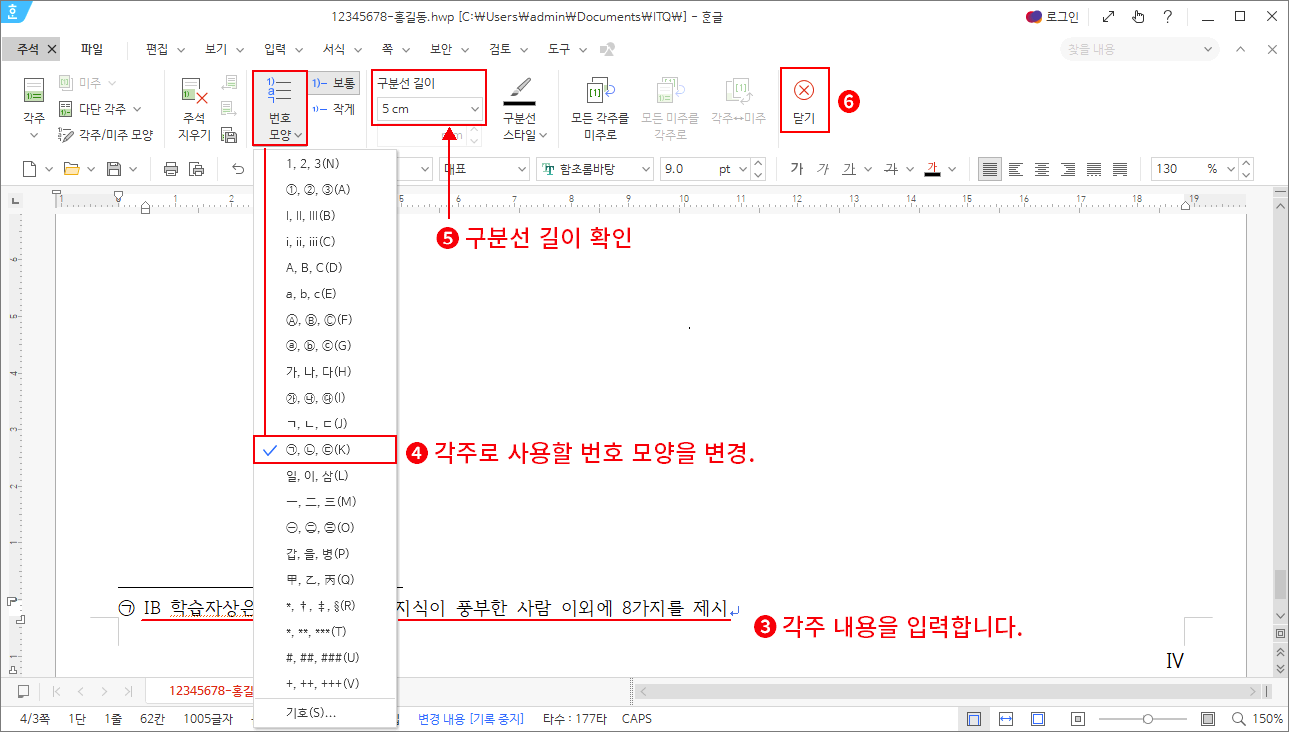Select the 작게 footnote size option
The width and height of the screenshot is (1289, 732).
(x=335, y=108)
